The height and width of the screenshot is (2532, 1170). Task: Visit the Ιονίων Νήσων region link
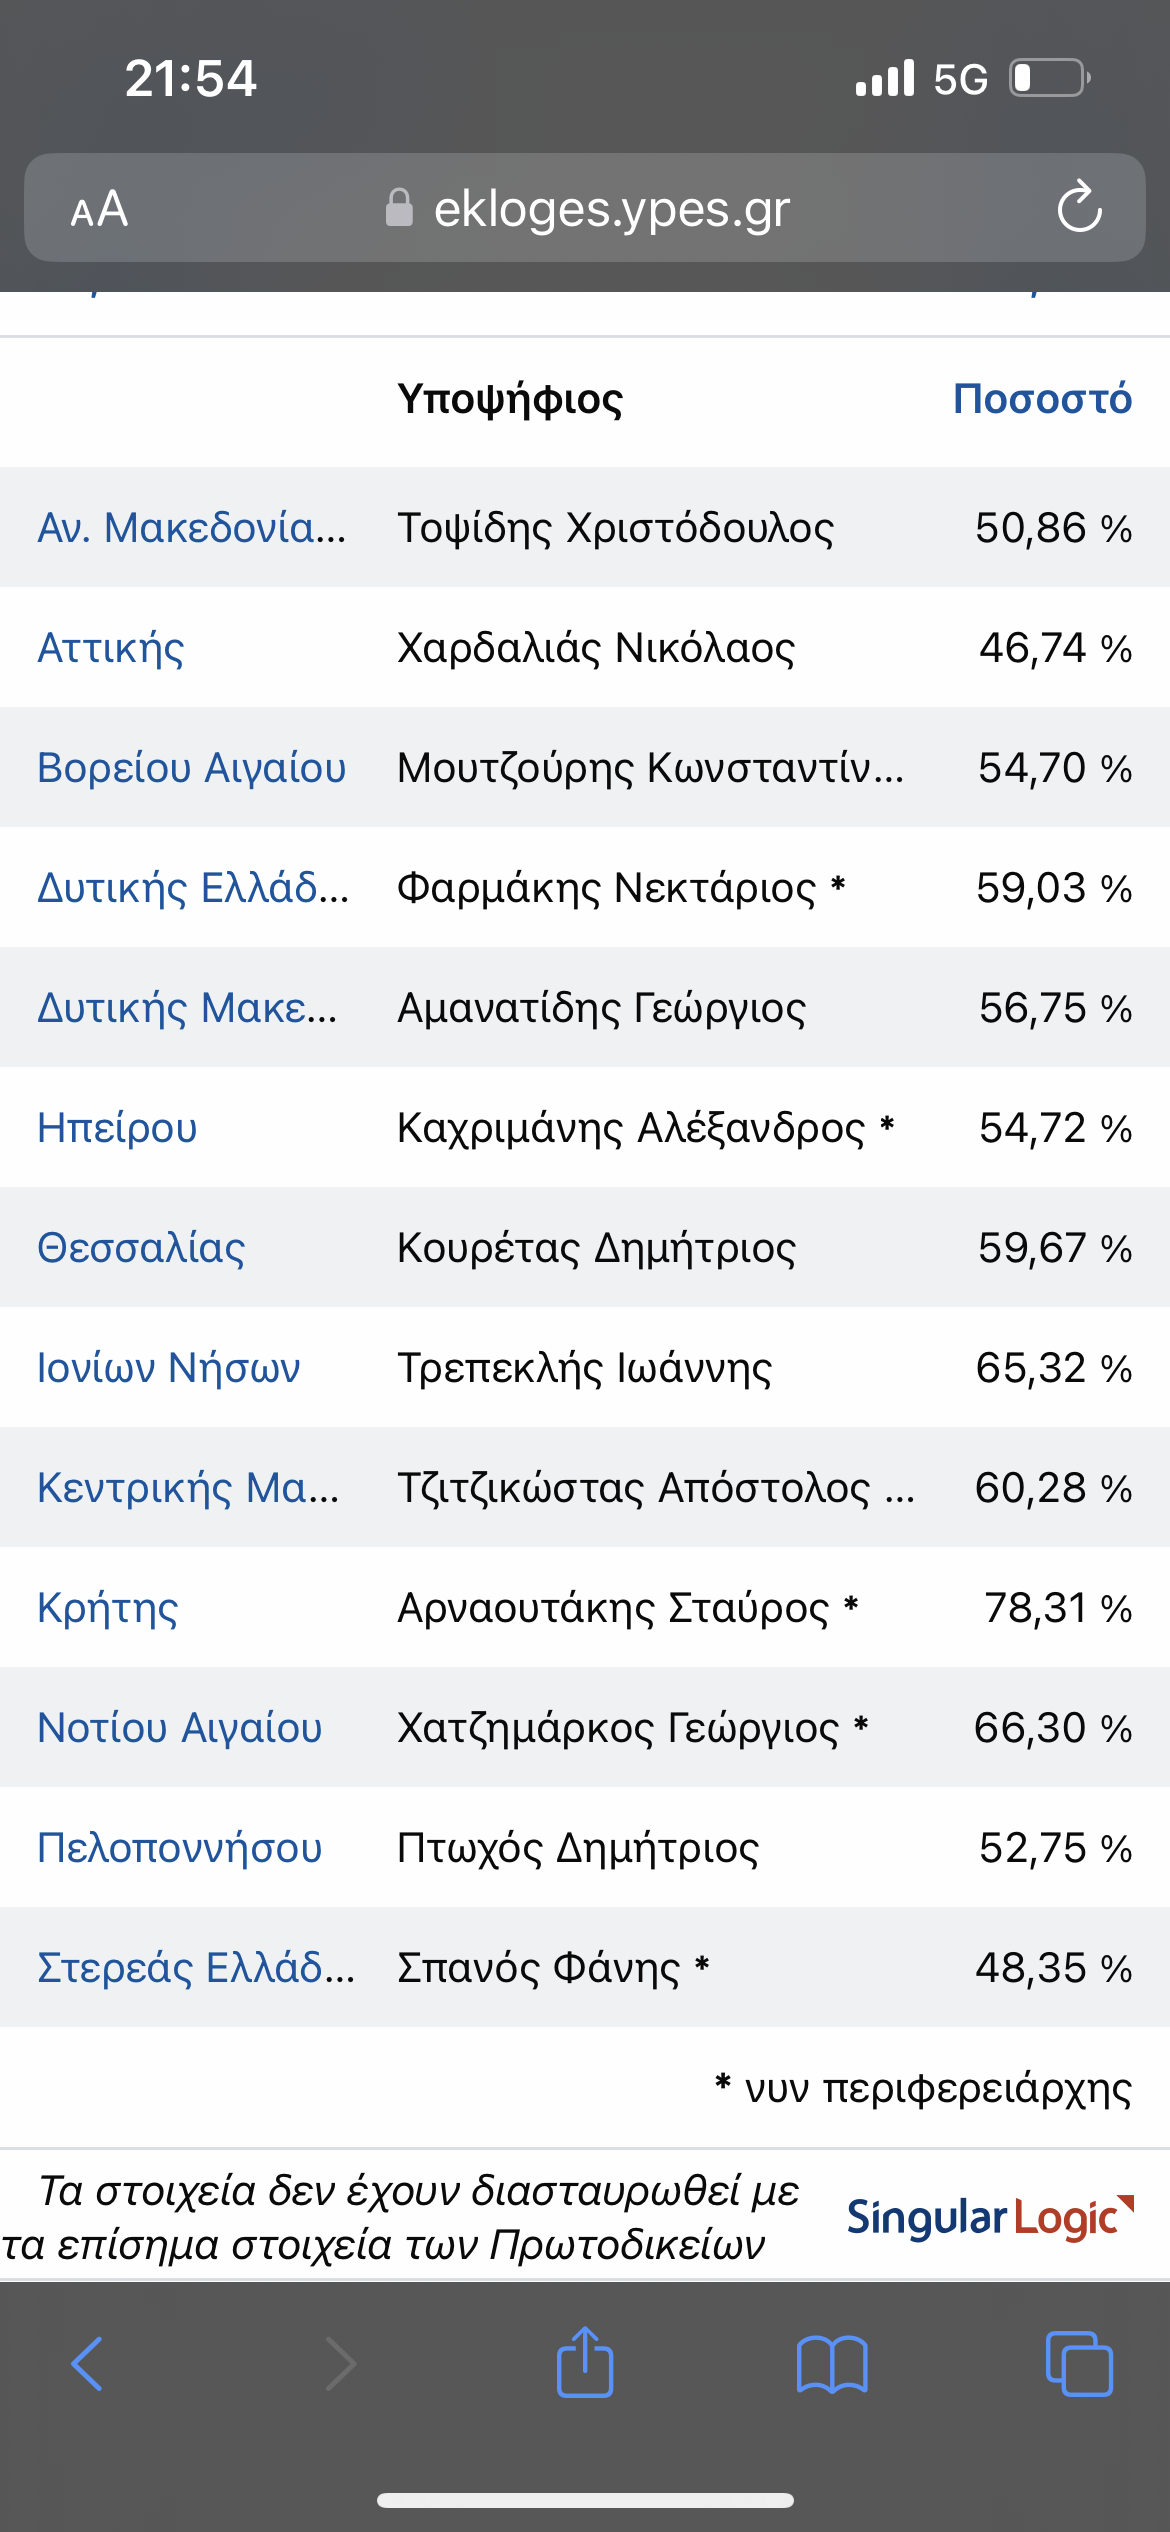(x=169, y=1368)
